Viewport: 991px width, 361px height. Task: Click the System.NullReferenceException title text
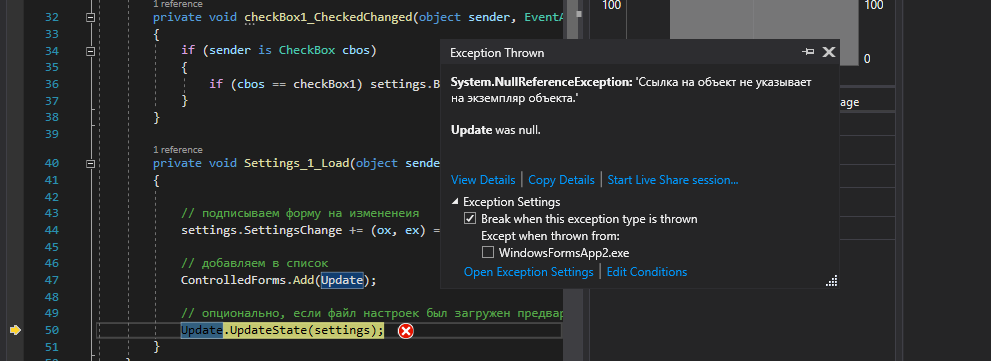click(x=540, y=83)
